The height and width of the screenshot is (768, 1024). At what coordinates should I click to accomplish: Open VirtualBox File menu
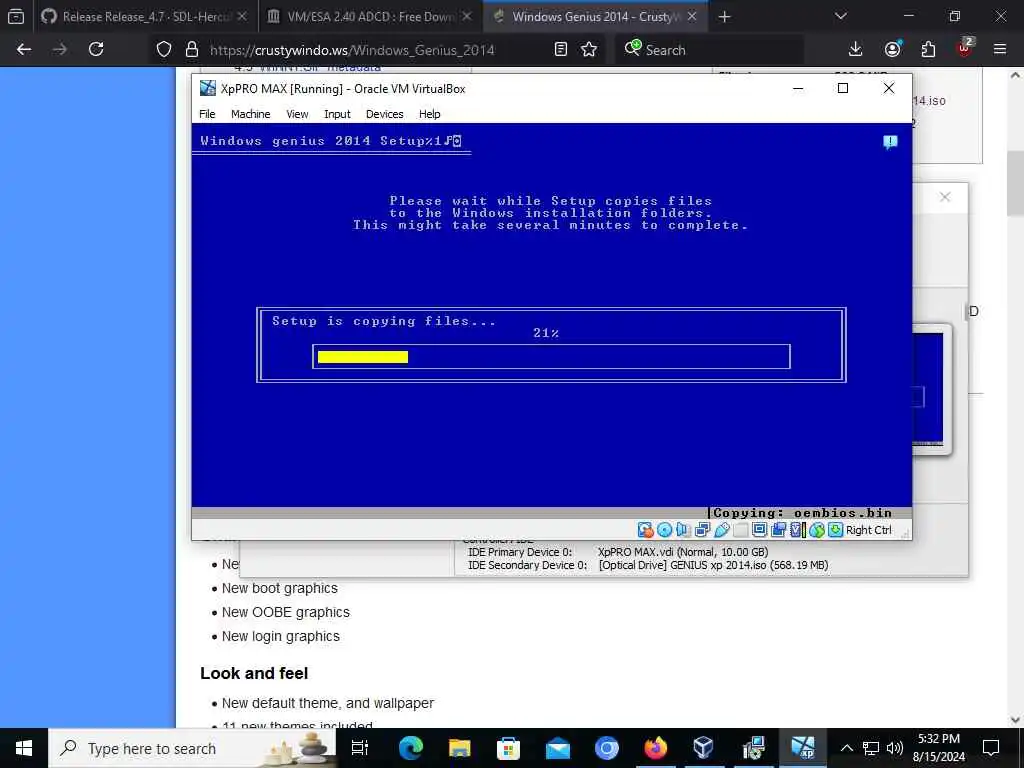[207, 114]
